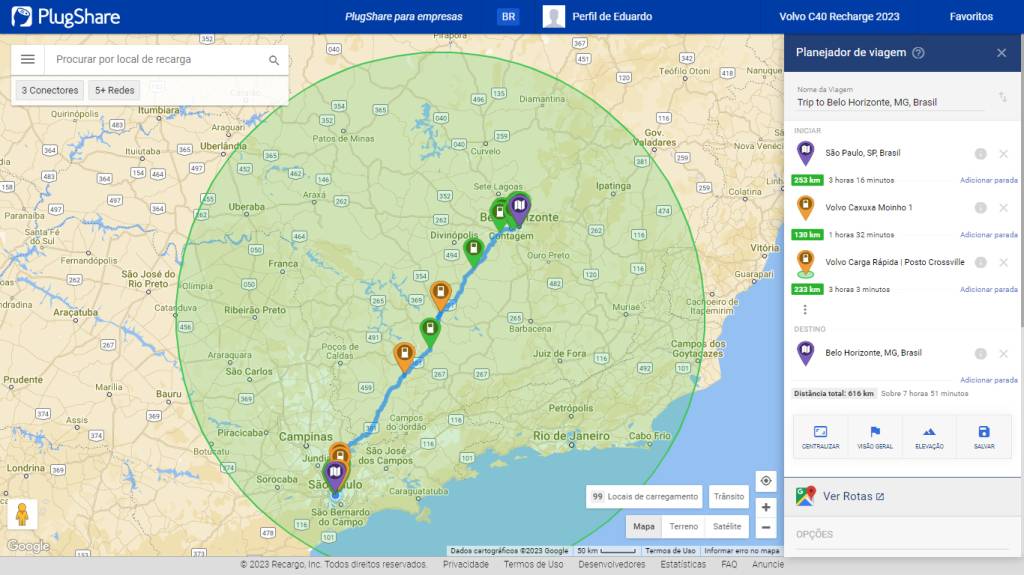Screen dimensions: 1024x575
Task: Click purple São Paulo map pin
Action: click(335, 476)
